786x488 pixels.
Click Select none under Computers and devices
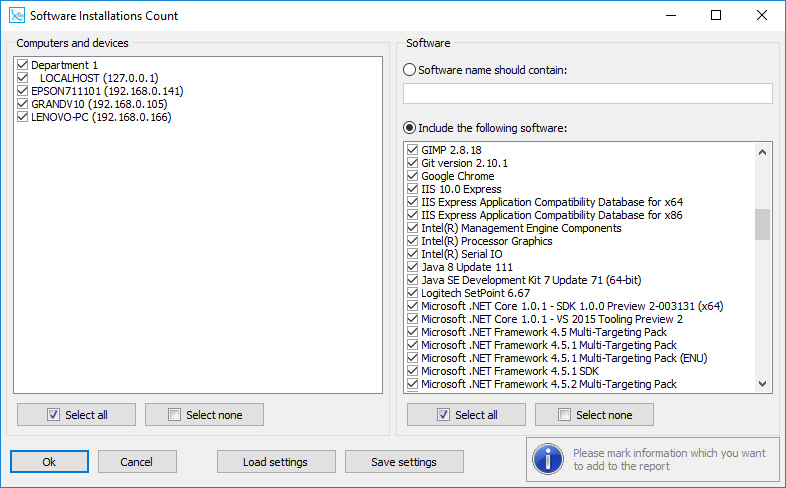point(205,415)
